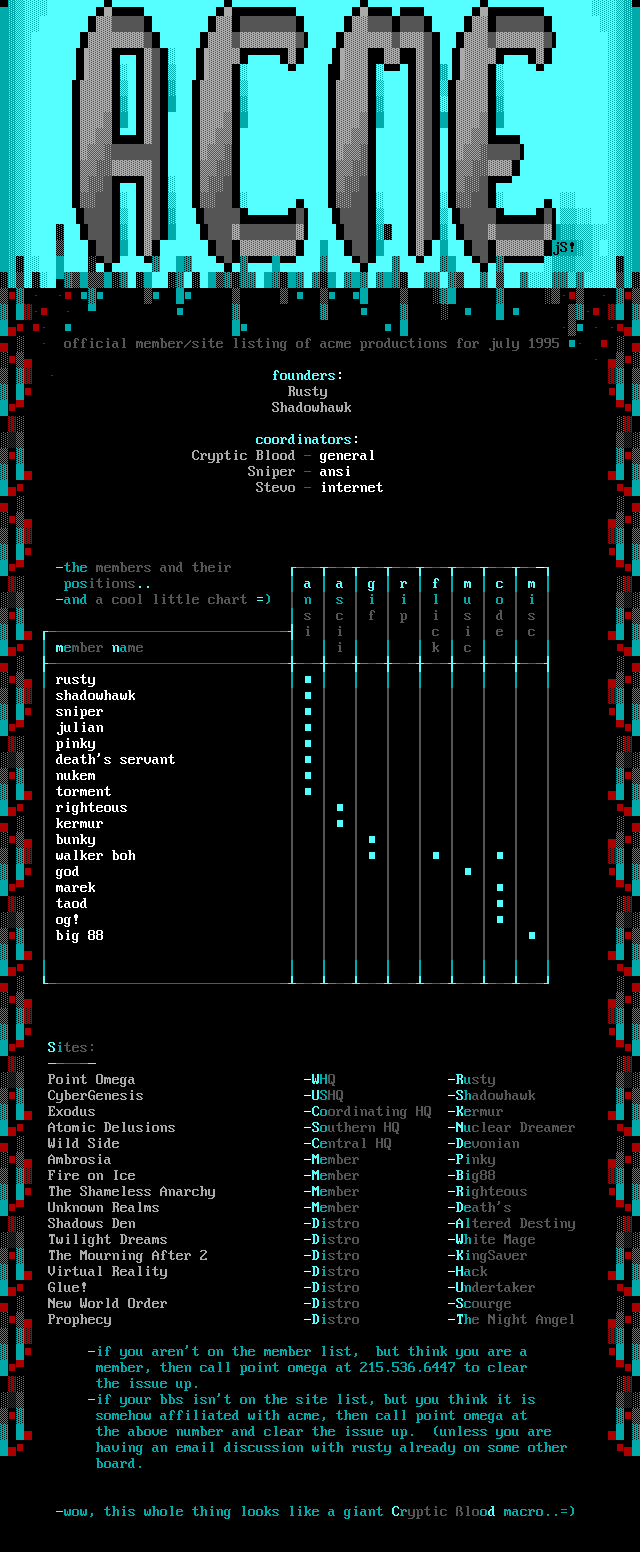Click the ansi marker in the rusty row

tap(308, 680)
